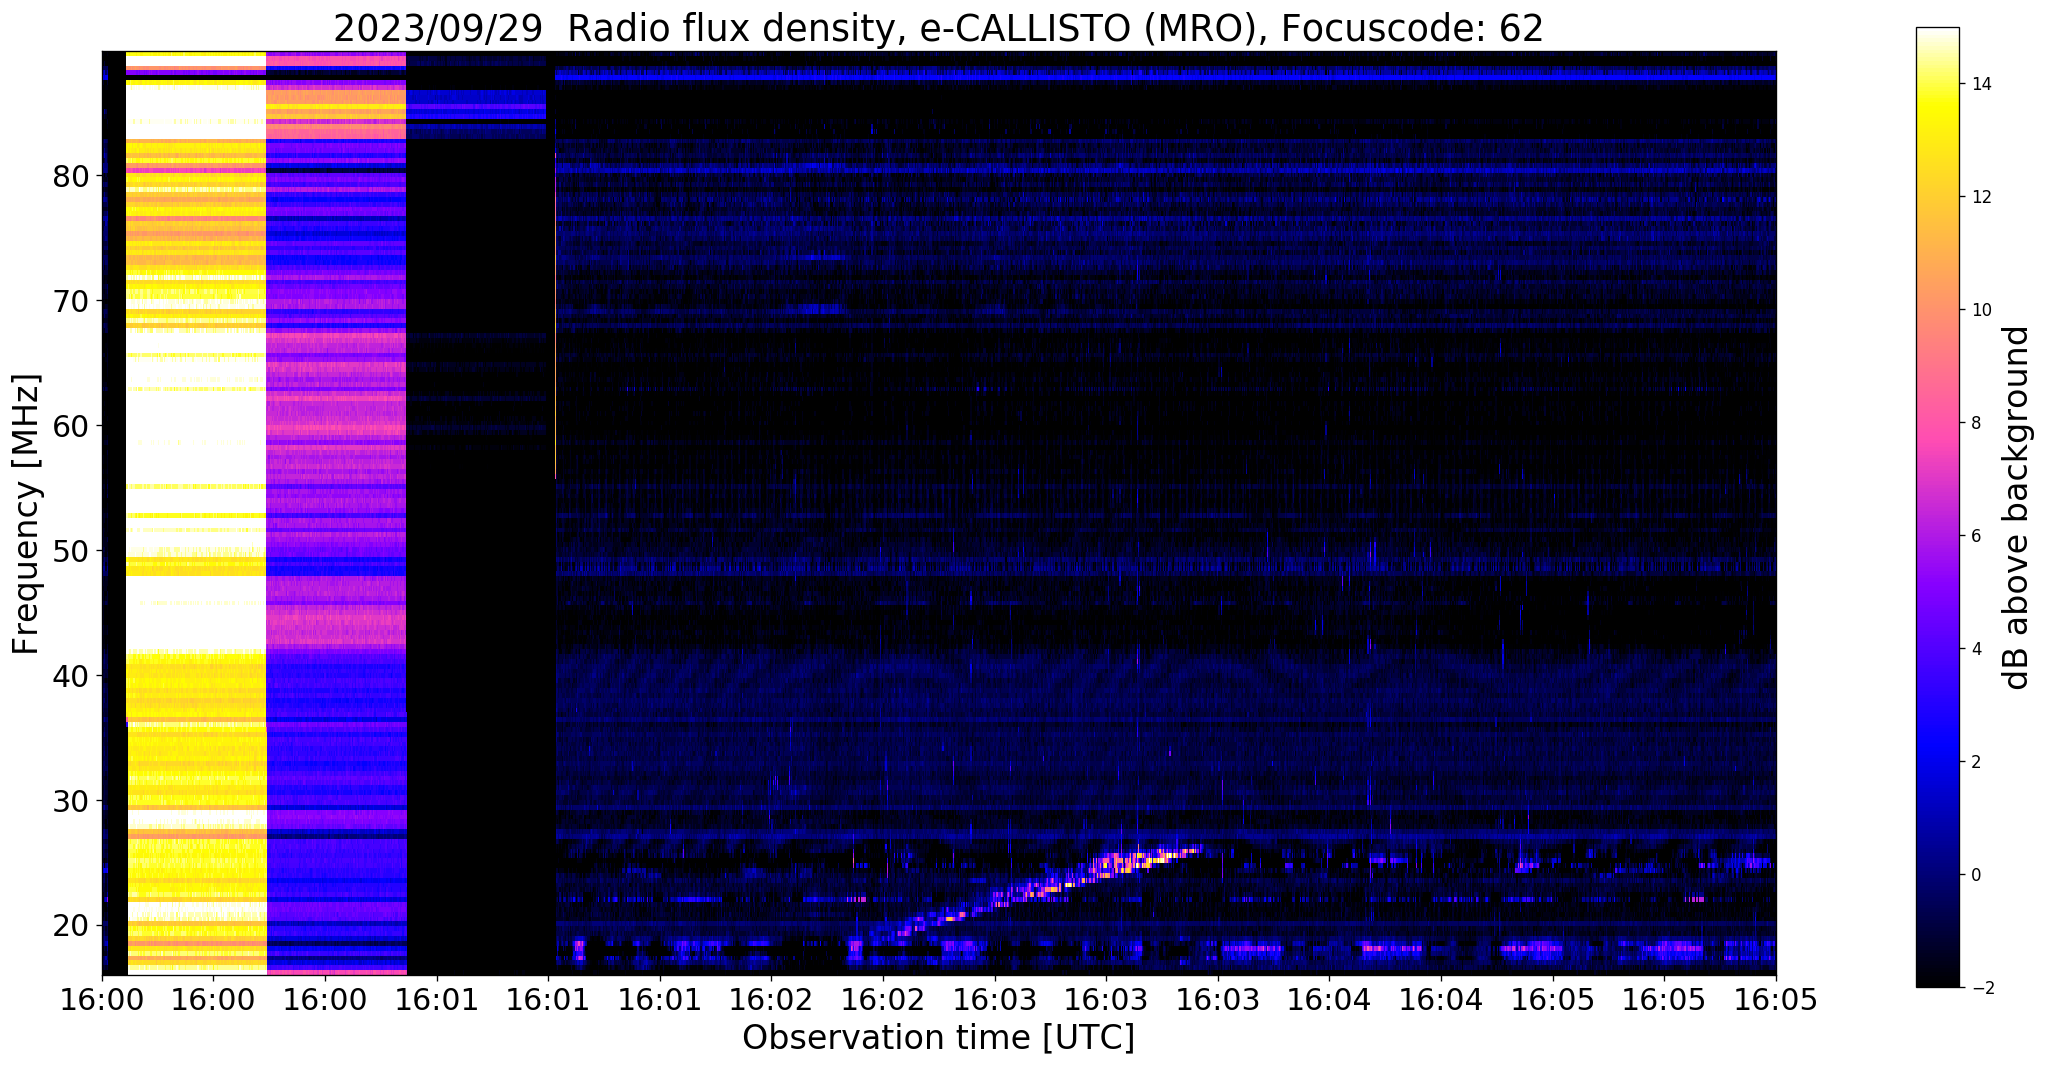2047x1067 pixels.
Task: Click colorbar tick value 4
Action: (1975, 649)
